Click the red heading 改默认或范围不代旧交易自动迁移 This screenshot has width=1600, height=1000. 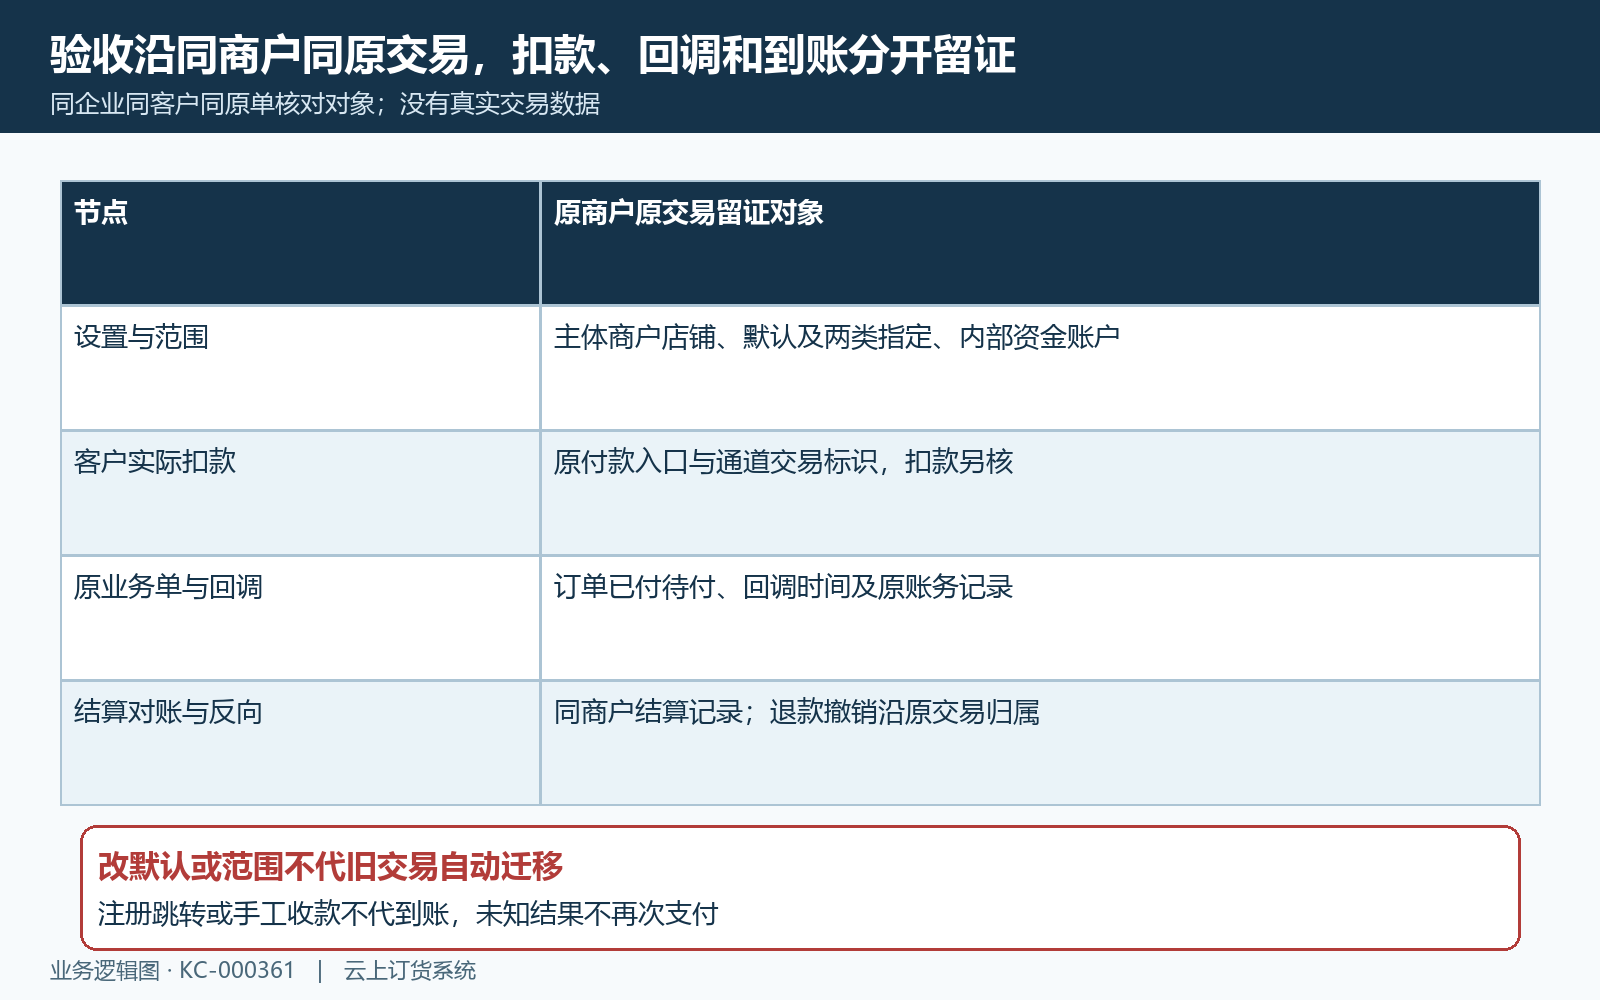(331, 866)
